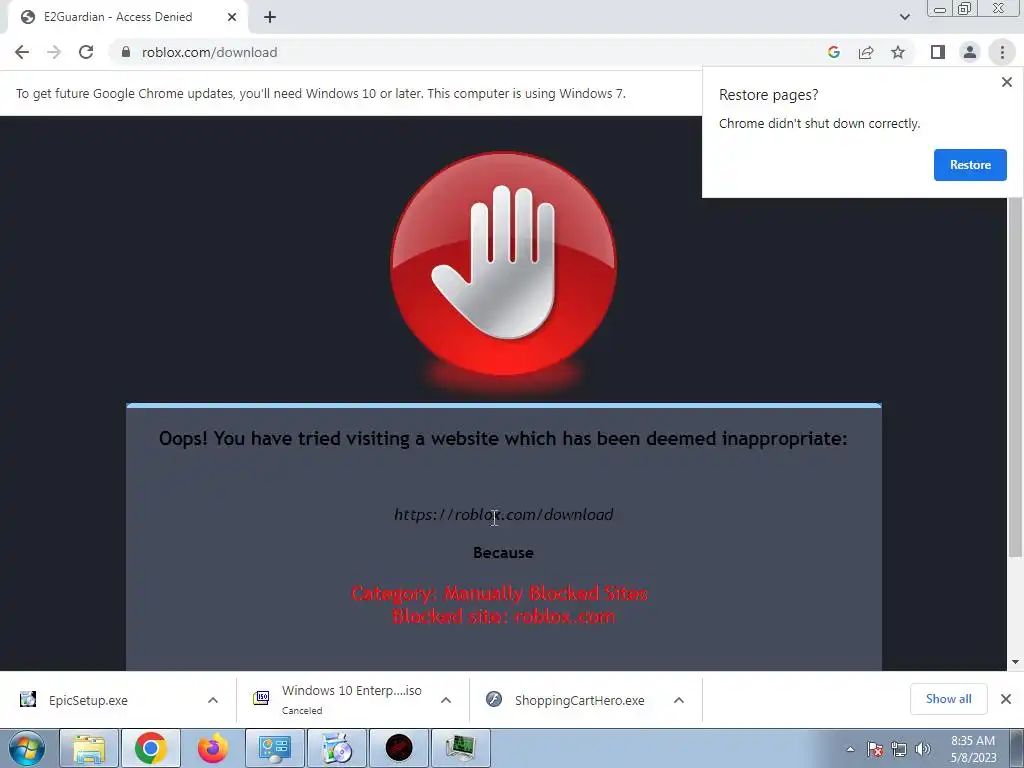Image resolution: width=1024 pixels, height=768 pixels.
Task: Expand options for EpicSetup.exe download
Action: (x=213, y=700)
